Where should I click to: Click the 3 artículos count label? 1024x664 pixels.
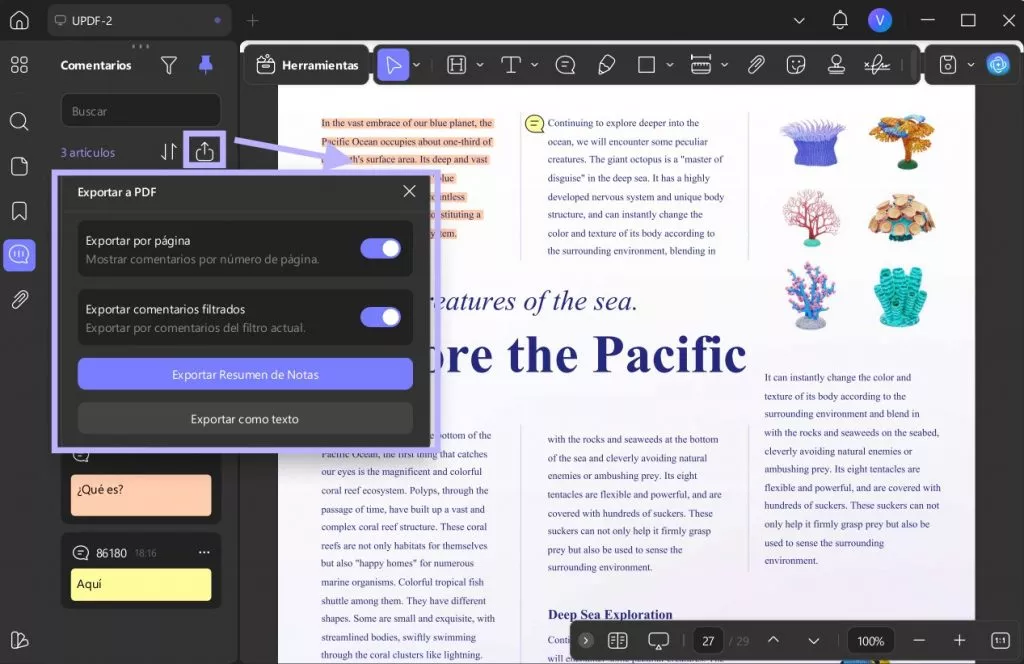coord(88,152)
